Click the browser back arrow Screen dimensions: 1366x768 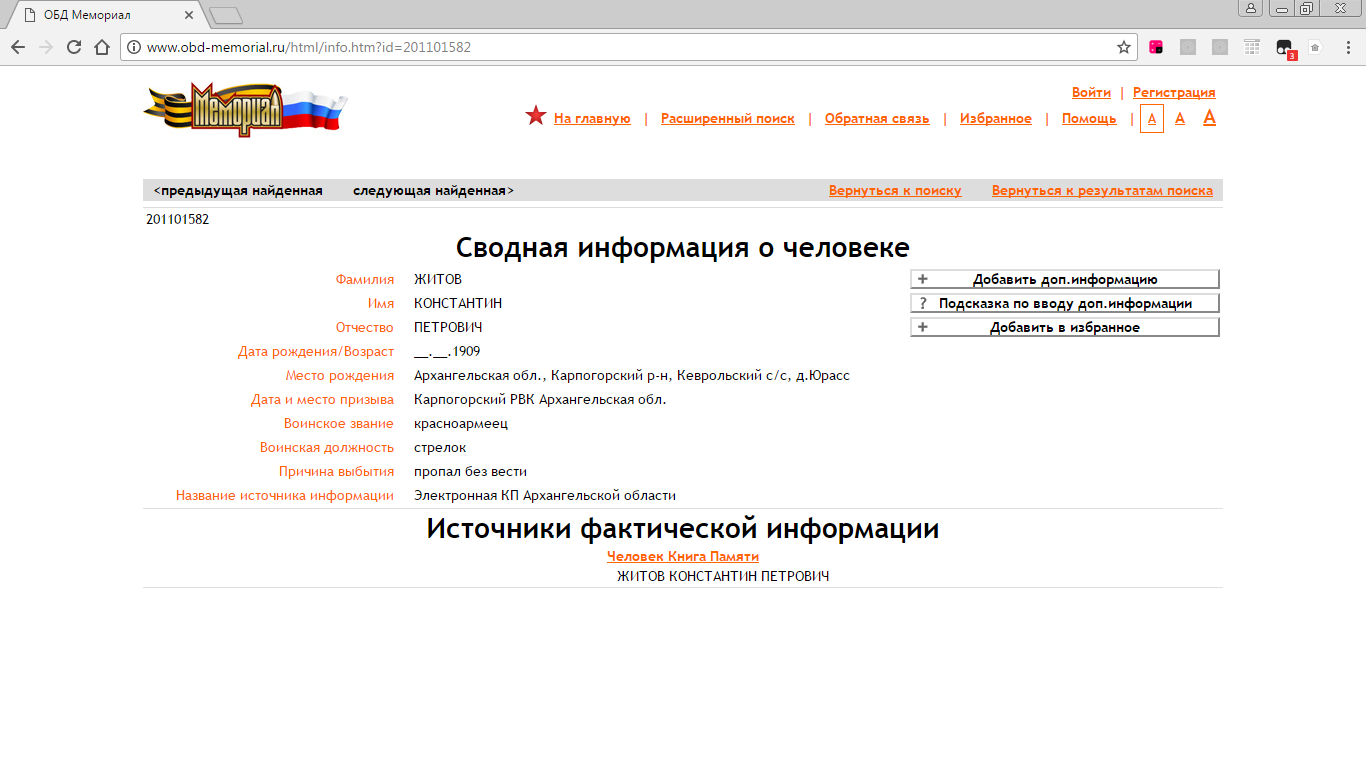coord(18,47)
